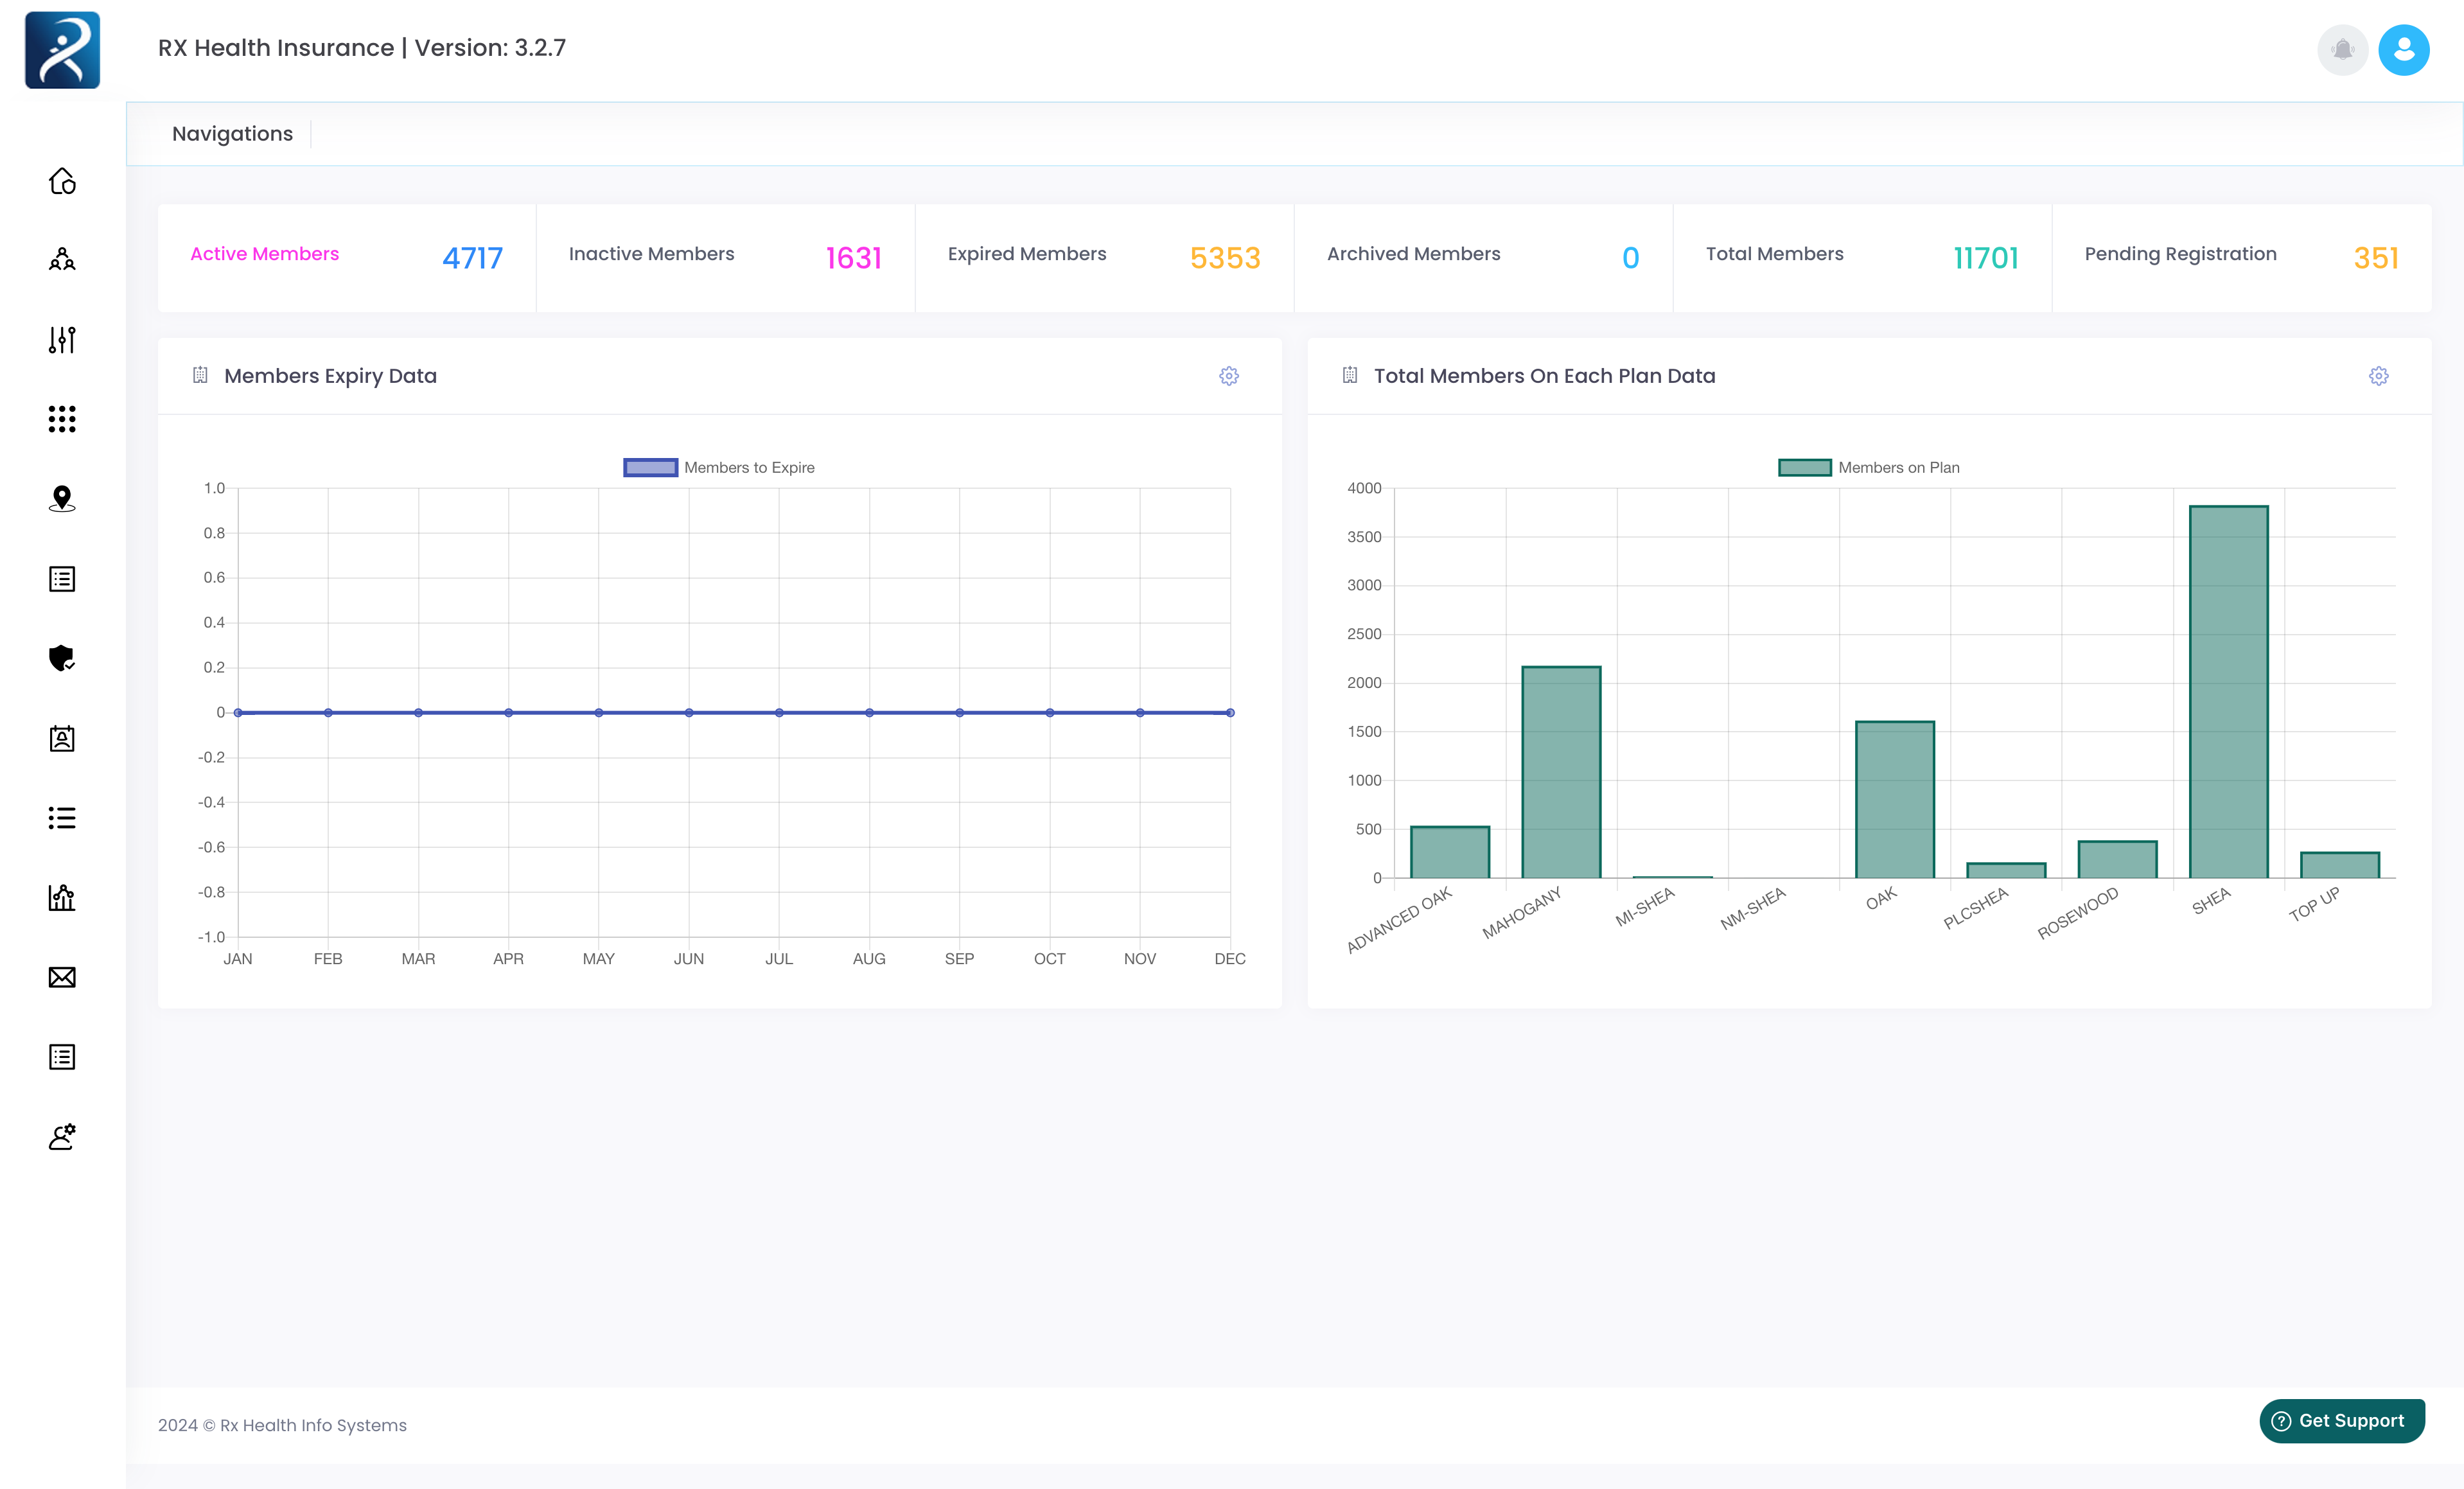The image size is (2464, 1489).
Task: Open the Total Members card
Action: pyautogui.click(x=1863, y=258)
